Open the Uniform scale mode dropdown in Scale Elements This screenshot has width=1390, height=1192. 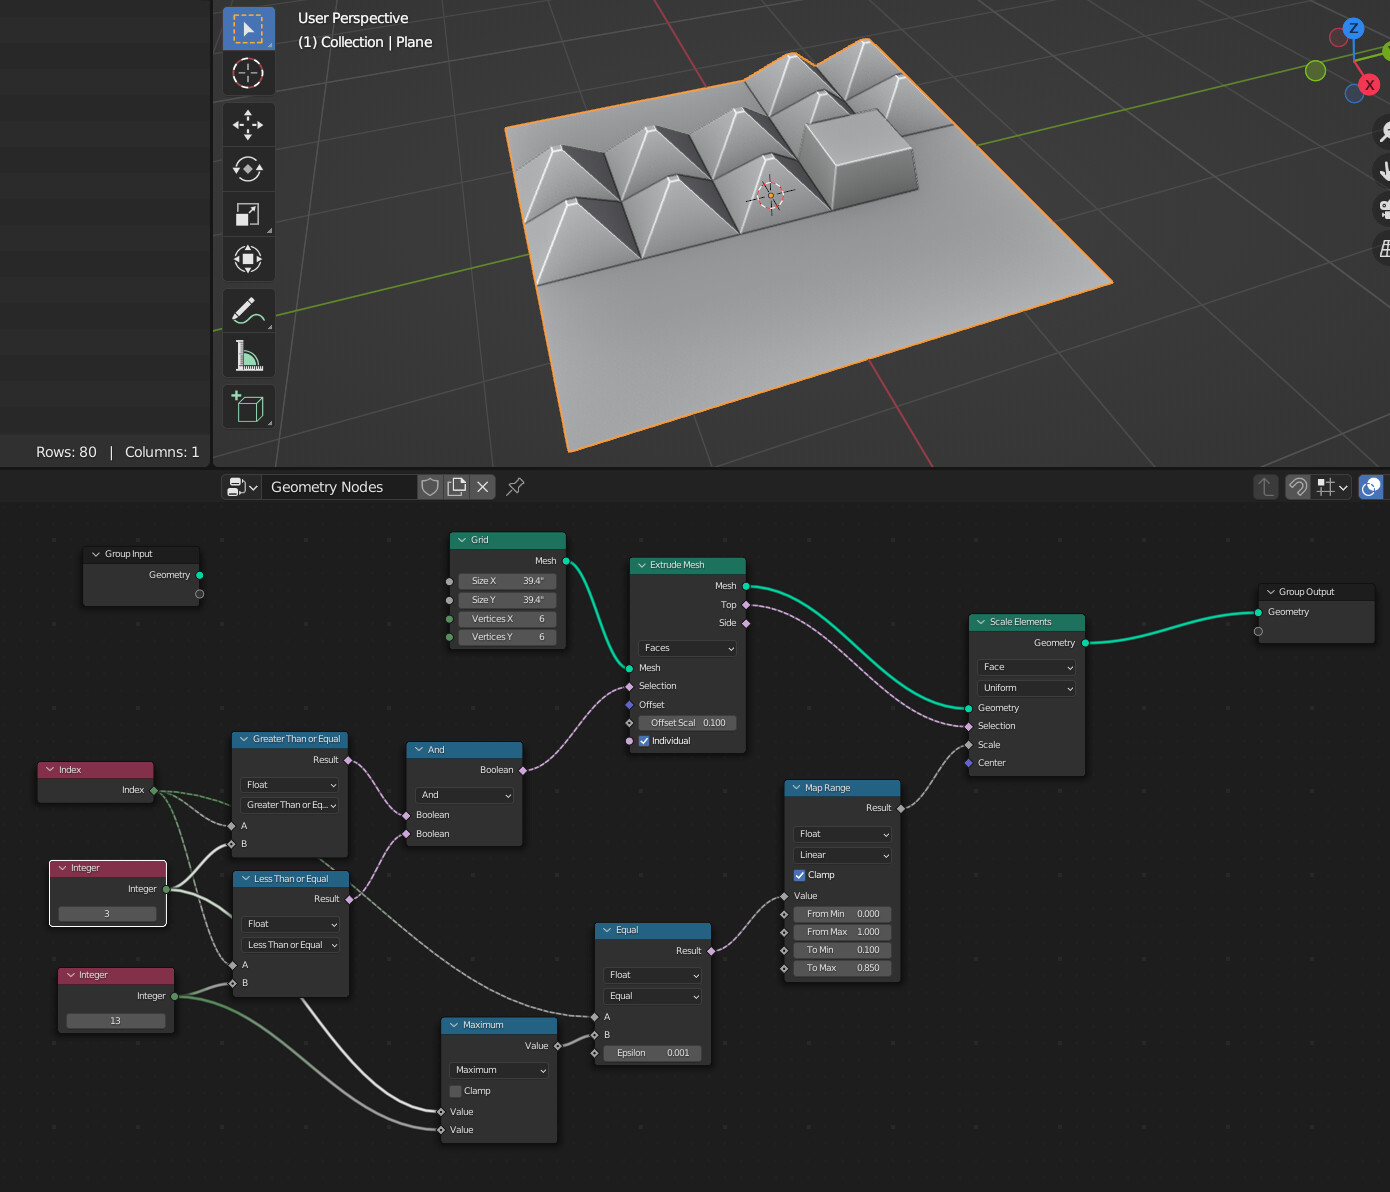1025,688
